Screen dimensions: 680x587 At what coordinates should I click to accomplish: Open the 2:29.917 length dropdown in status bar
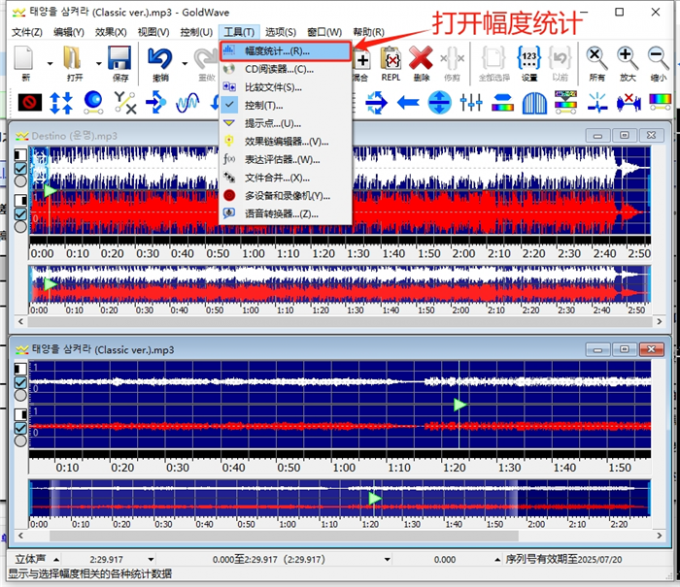(151, 560)
